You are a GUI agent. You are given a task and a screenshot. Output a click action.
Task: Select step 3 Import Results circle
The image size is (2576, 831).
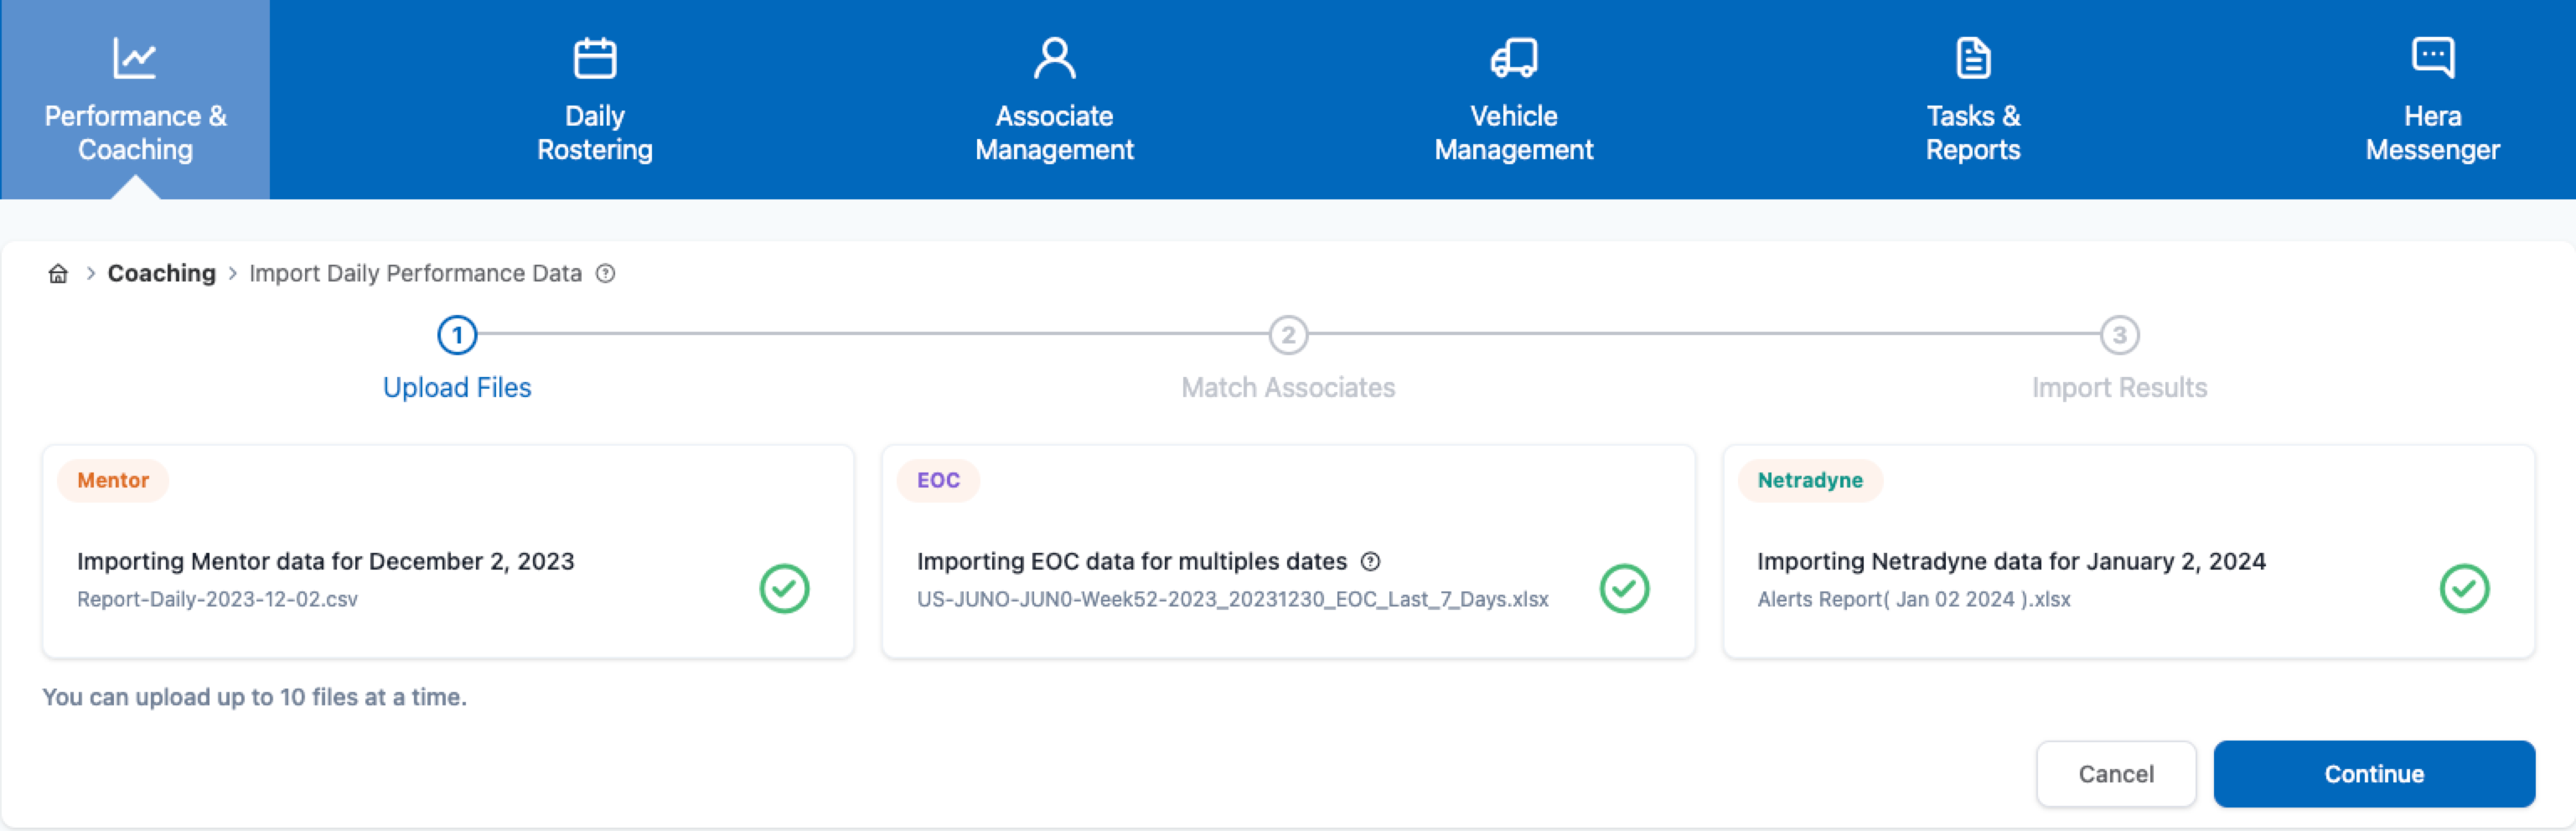(x=2119, y=336)
